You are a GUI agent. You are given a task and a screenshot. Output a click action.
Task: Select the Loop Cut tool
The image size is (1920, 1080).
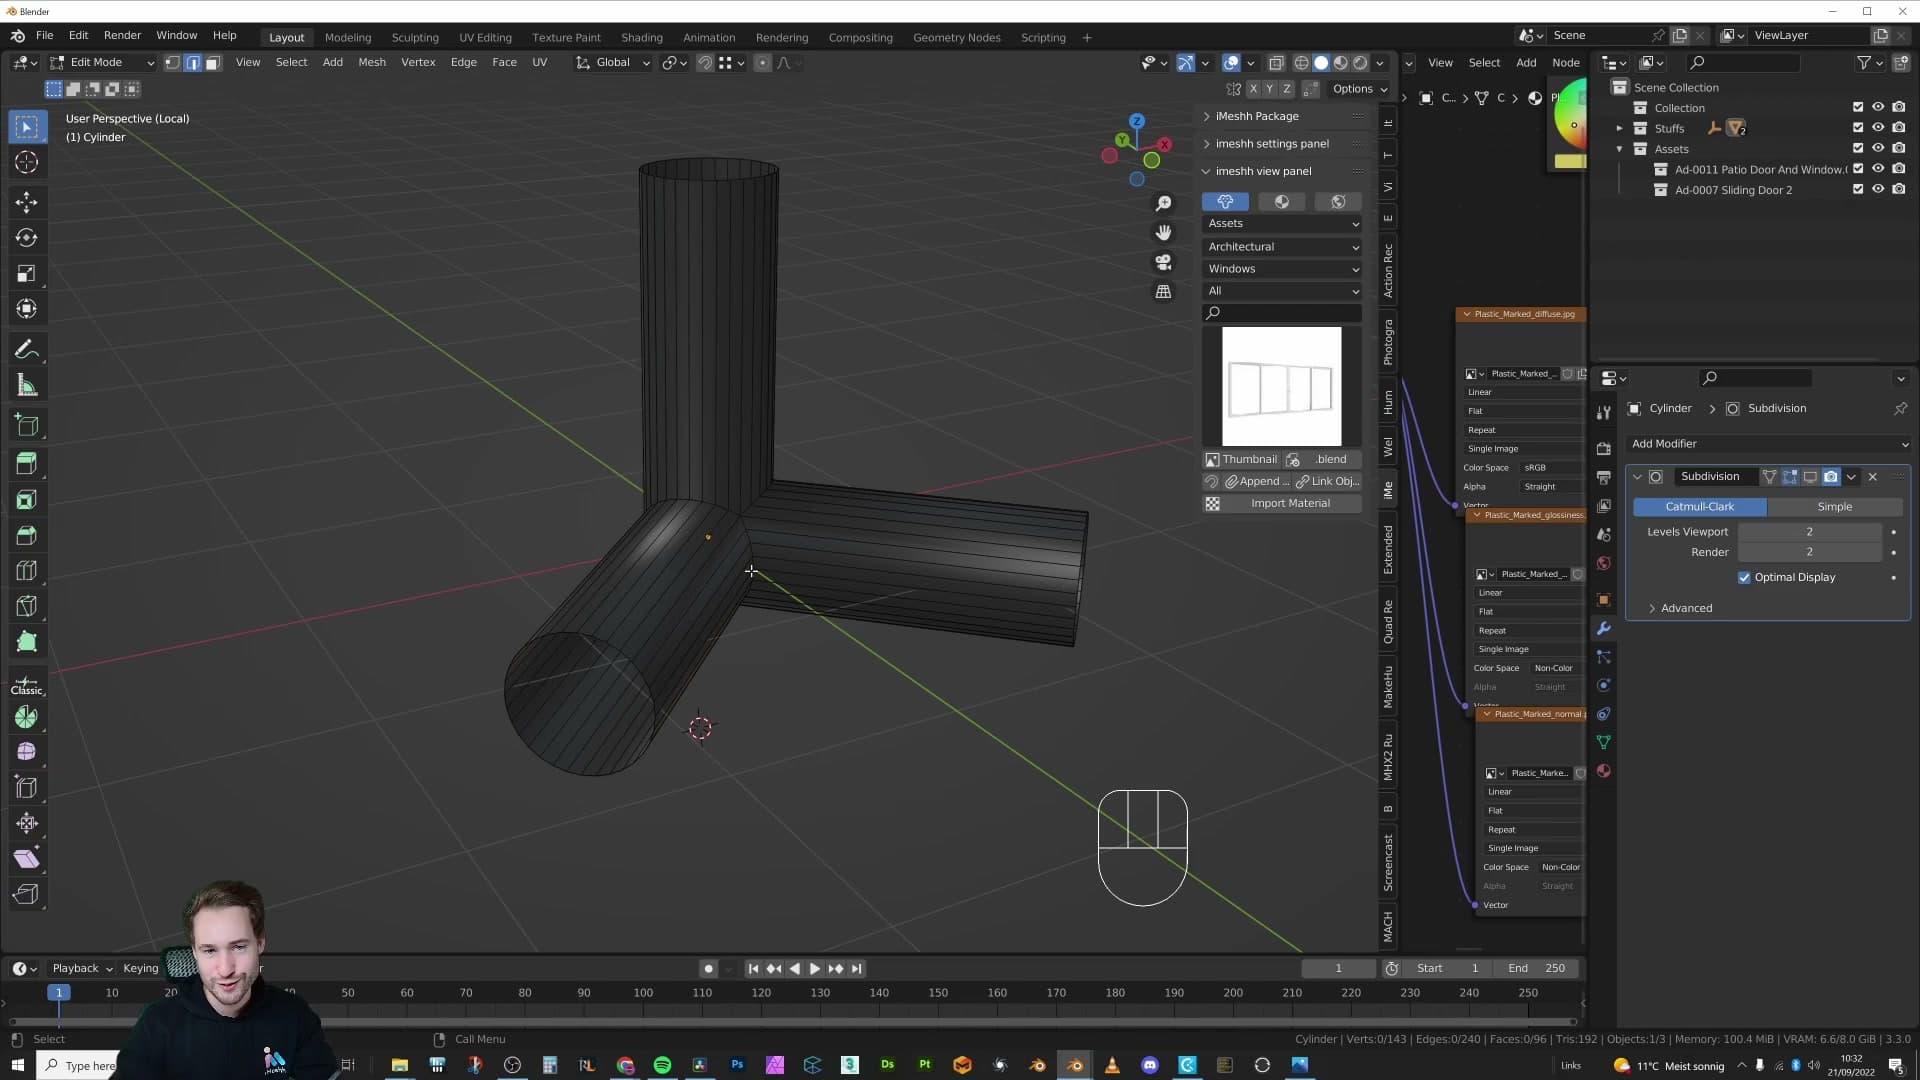tap(27, 572)
